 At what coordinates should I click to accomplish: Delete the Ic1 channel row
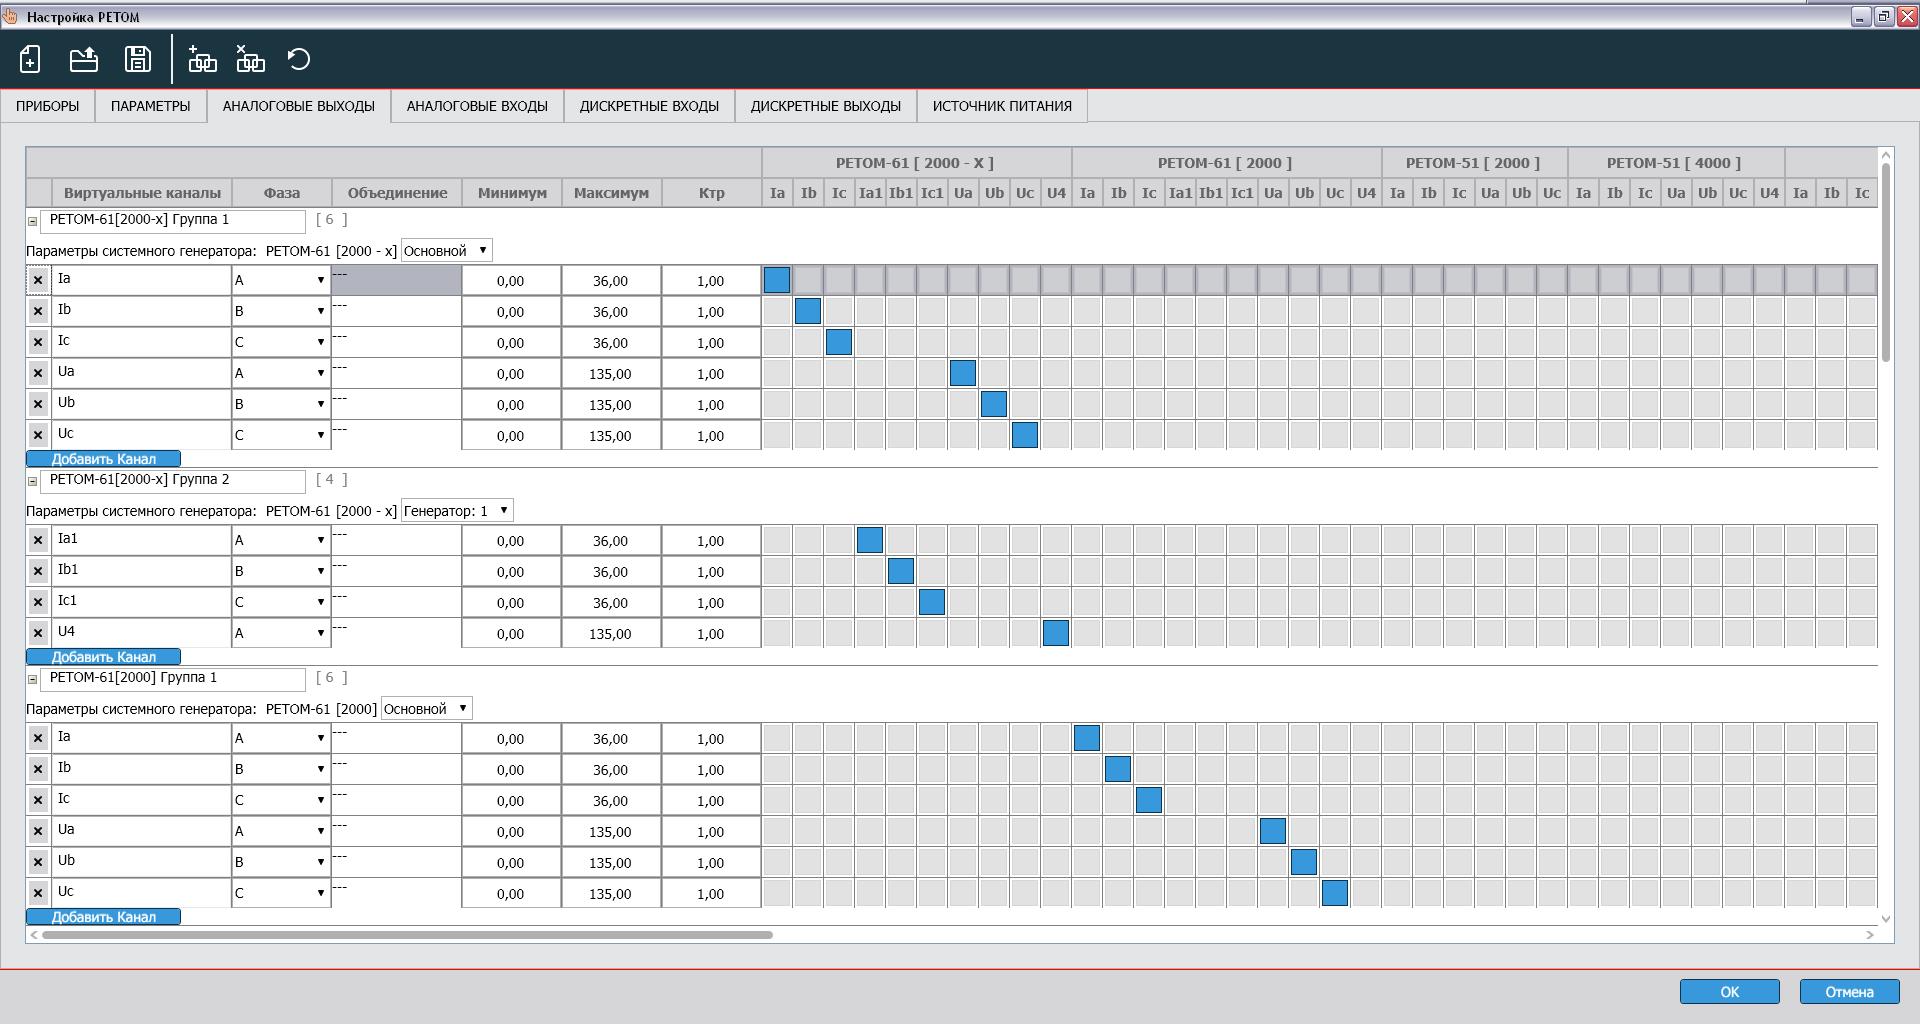pyautogui.click(x=38, y=603)
